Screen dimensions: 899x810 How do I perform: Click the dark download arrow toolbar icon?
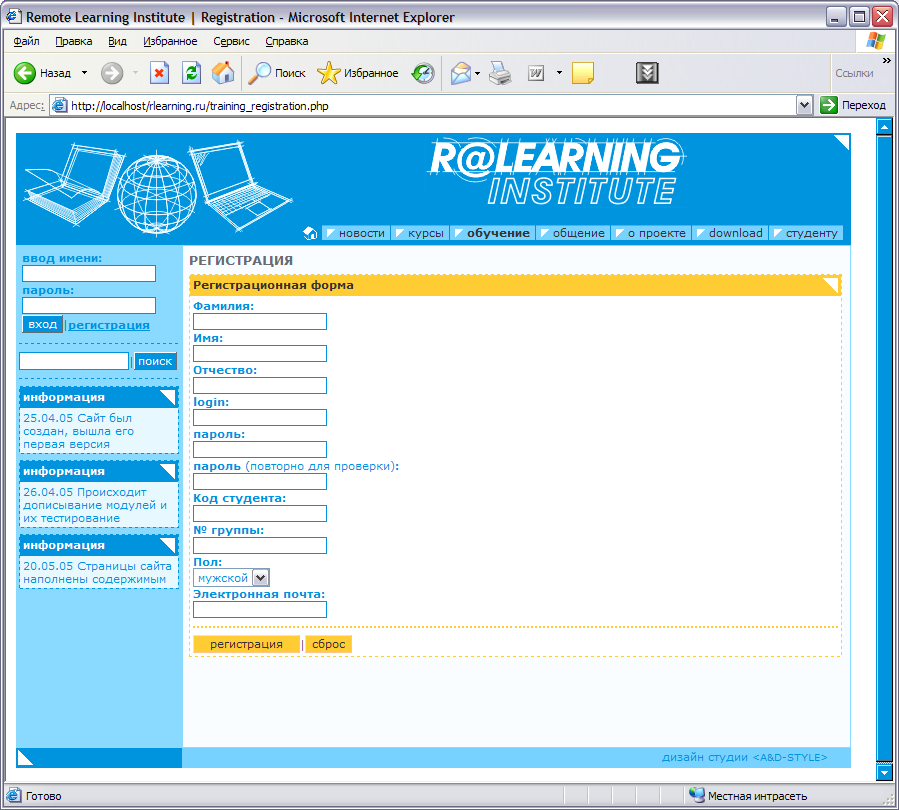(647, 73)
